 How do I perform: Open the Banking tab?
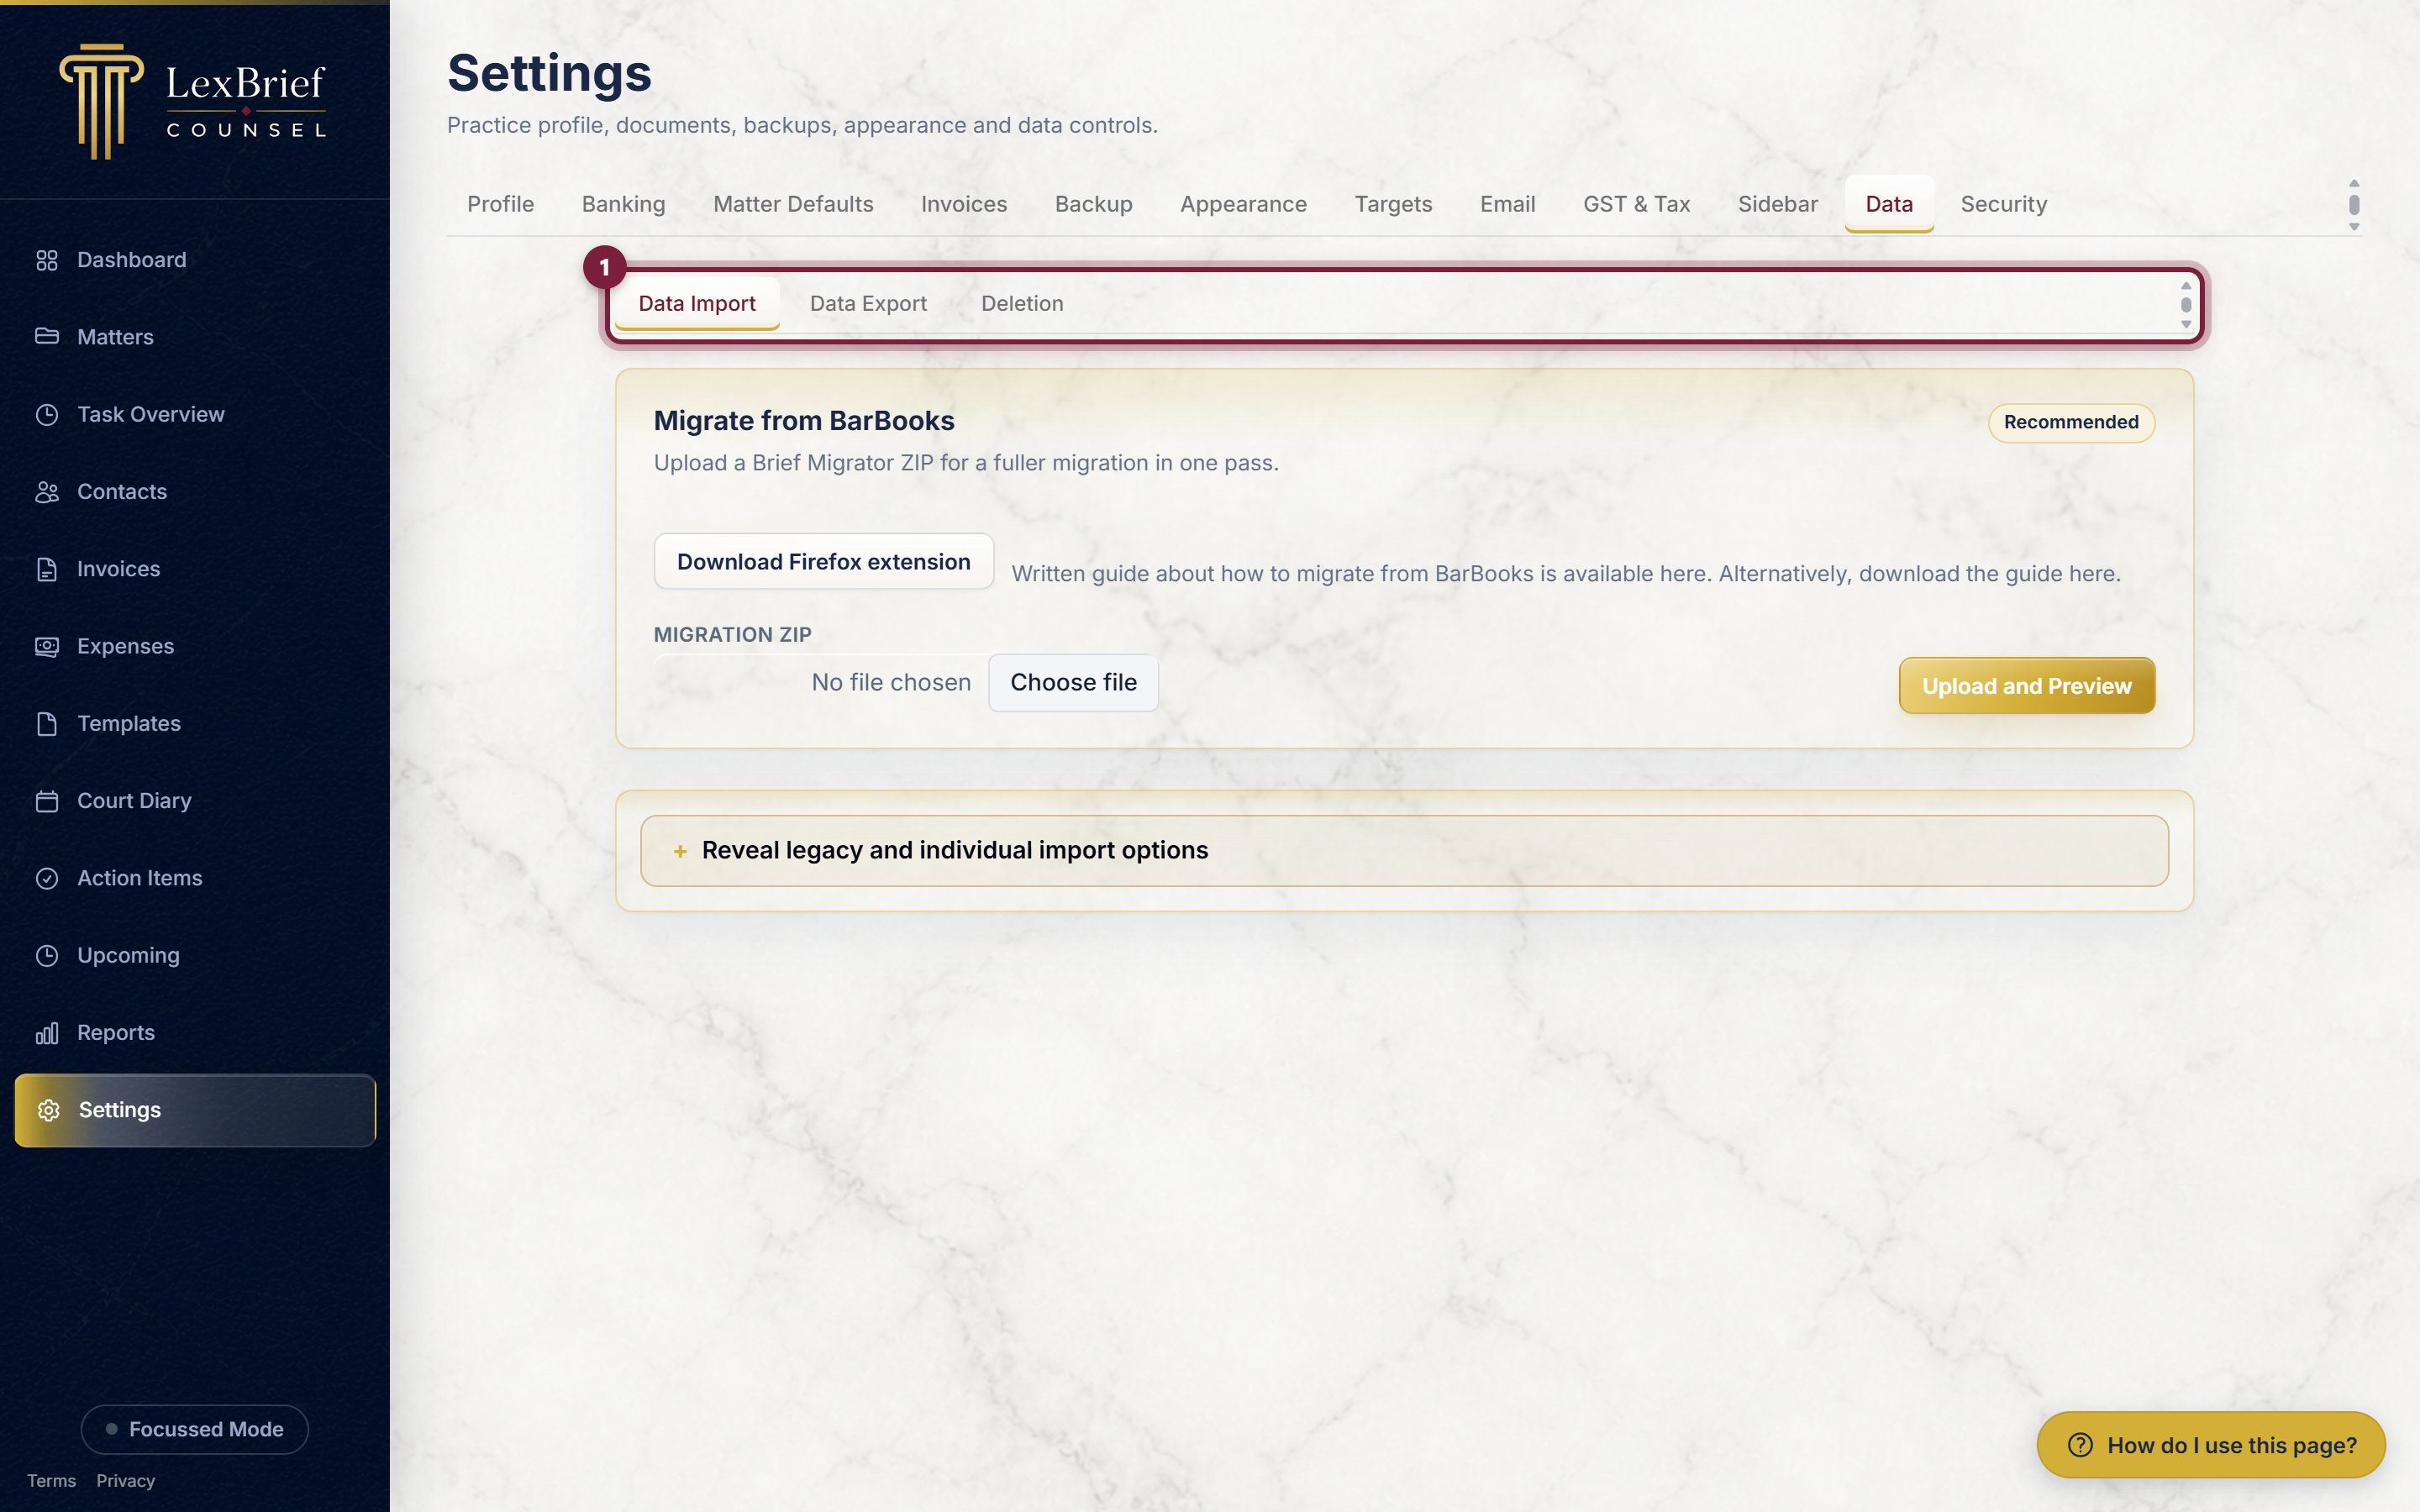(x=624, y=204)
